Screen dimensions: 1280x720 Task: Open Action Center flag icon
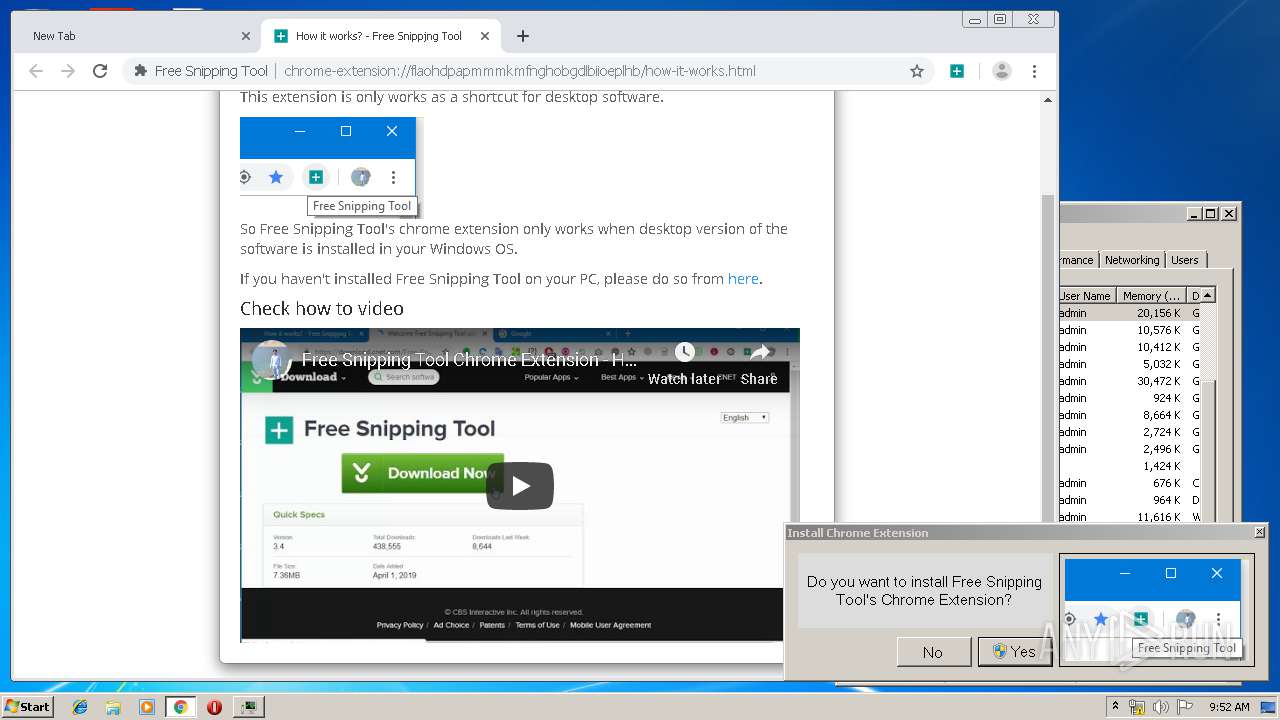pos(1185,707)
